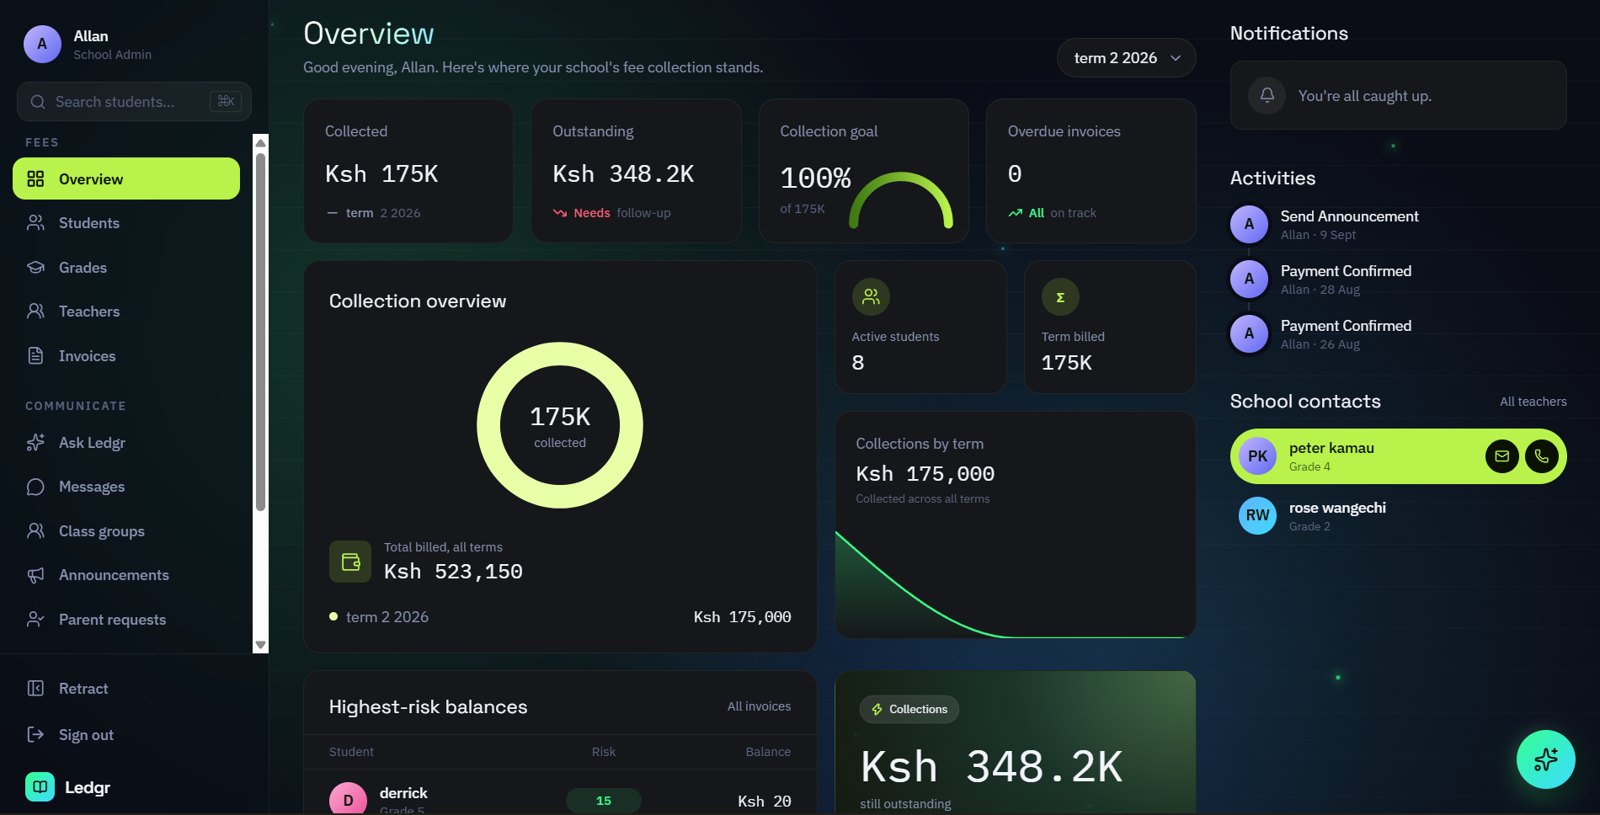The width and height of the screenshot is (1600, 815).
Task: Click Allan's profile avatar in sidebar
Action: pyautogui.click(x=42, y=44)
